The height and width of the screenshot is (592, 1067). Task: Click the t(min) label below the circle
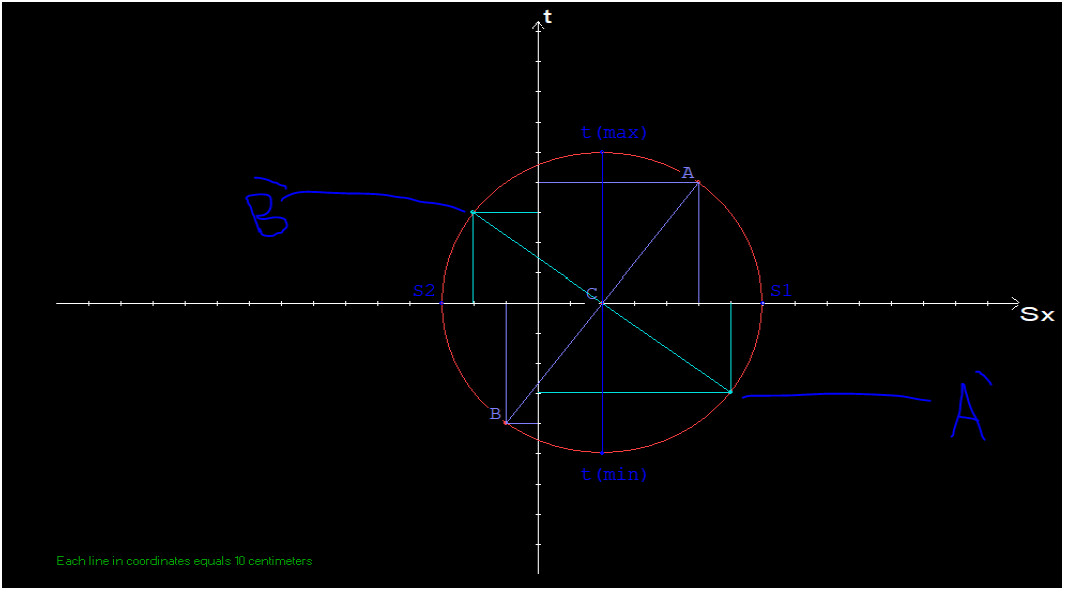pos(614,474)
